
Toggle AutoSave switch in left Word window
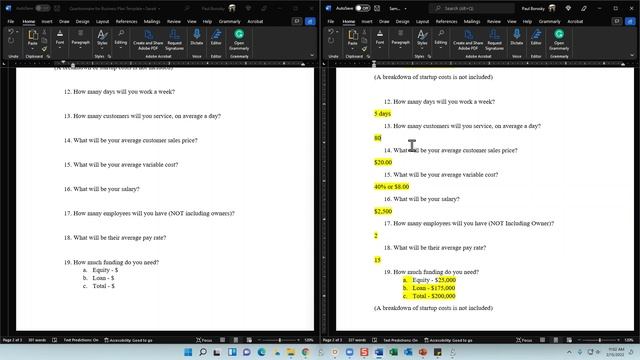pyautogui.click(x=42, y=8)
